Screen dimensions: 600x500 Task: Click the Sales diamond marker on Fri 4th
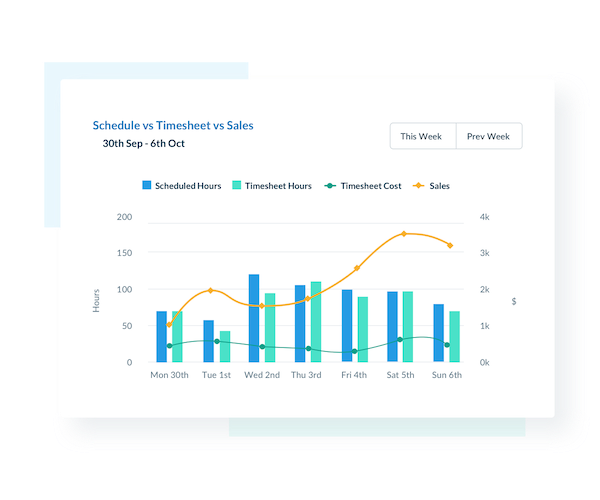pyautogui.click(x=356, y=268)
